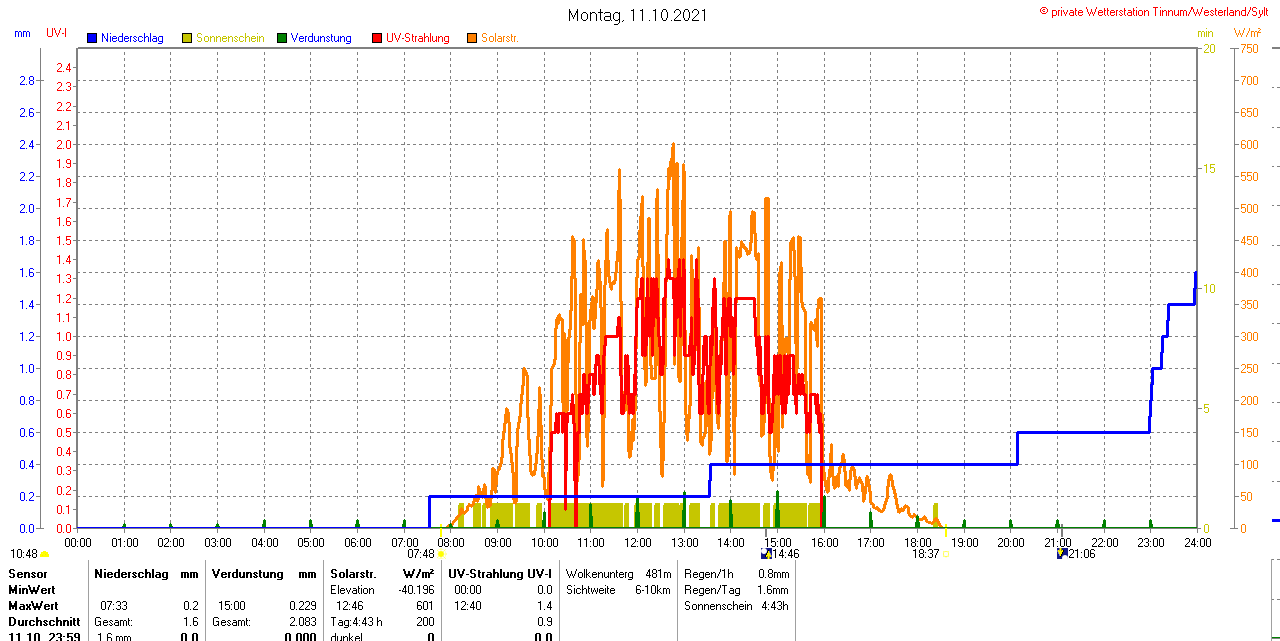The image size is (1280, 641).
Task: Click the 12:00 mark on time axis
Action: click(638, 542)
